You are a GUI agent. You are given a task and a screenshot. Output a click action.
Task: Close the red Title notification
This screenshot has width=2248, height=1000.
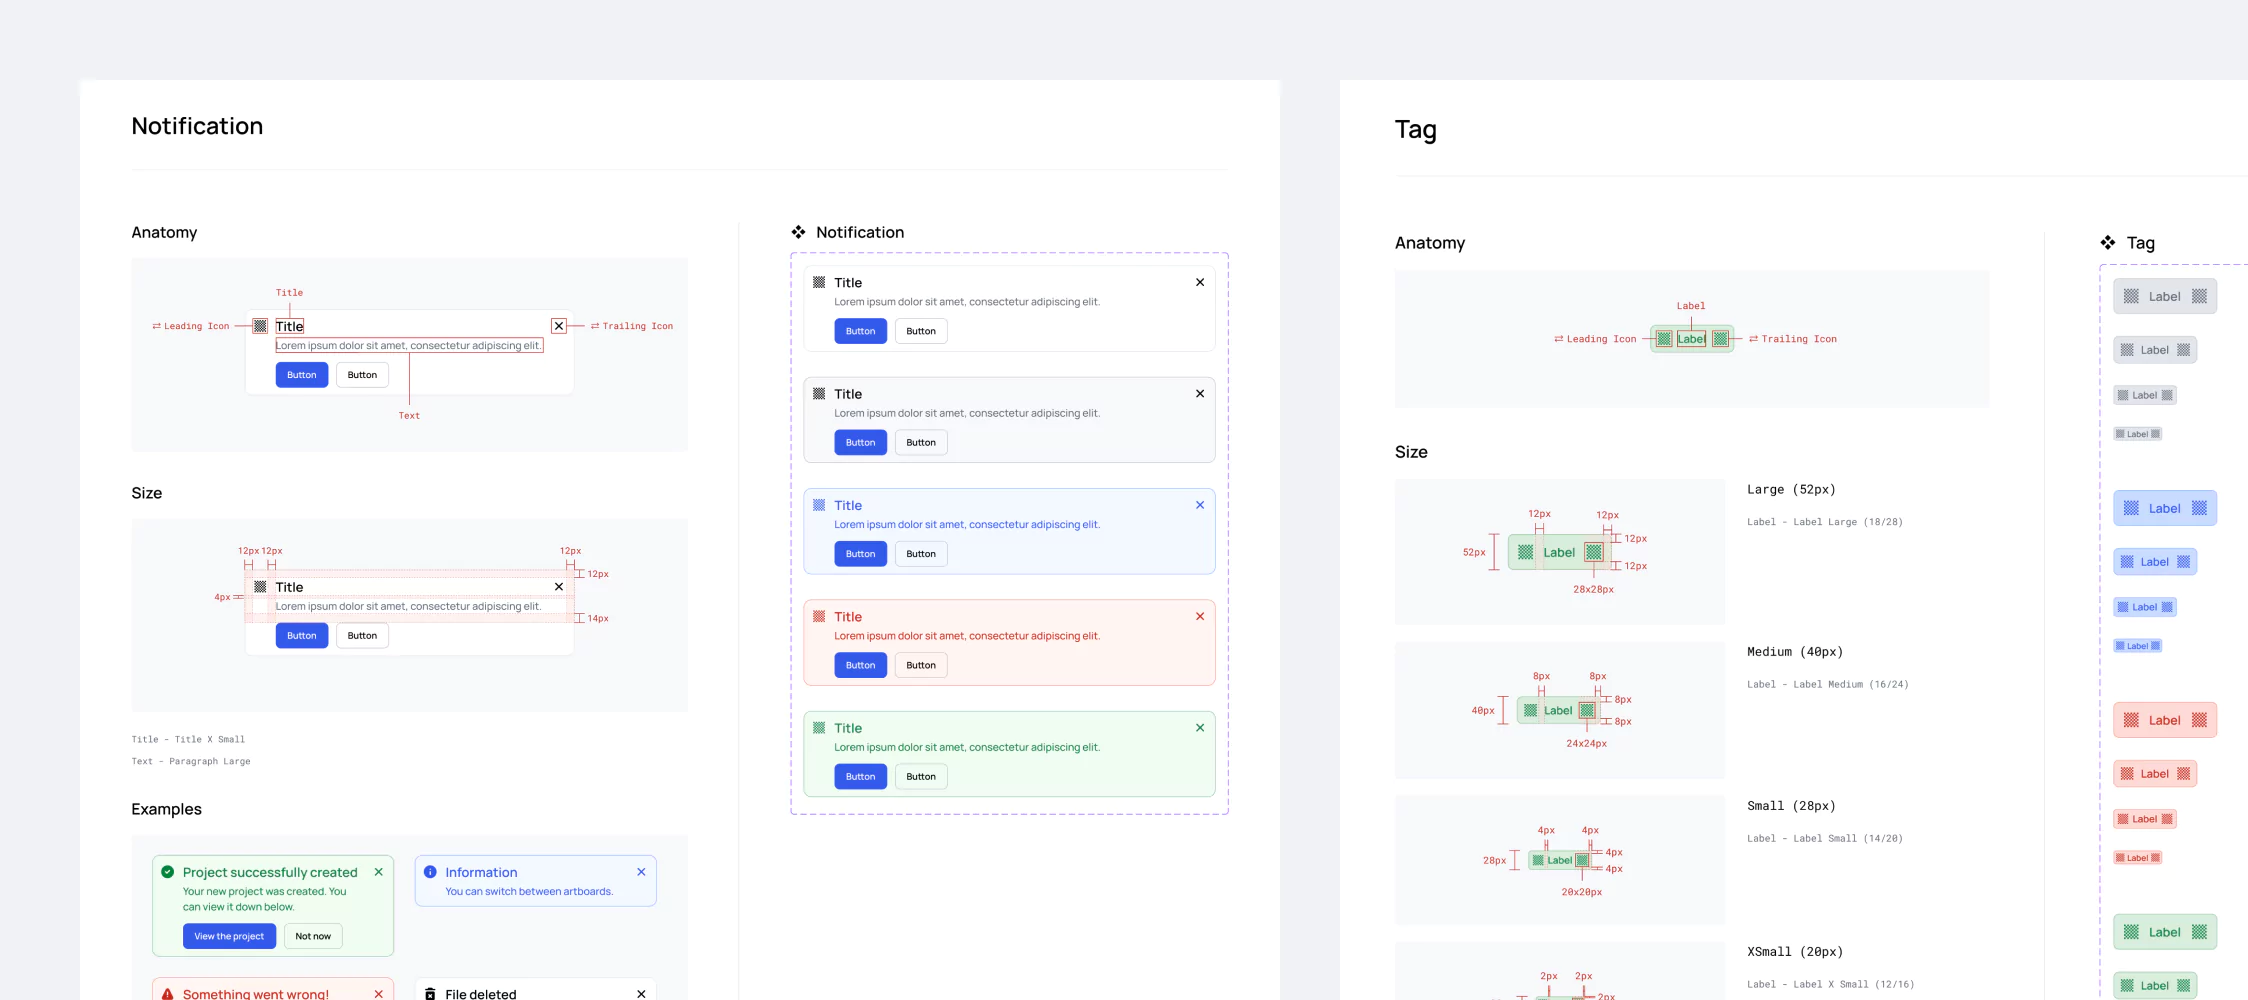click(1200, 616)
